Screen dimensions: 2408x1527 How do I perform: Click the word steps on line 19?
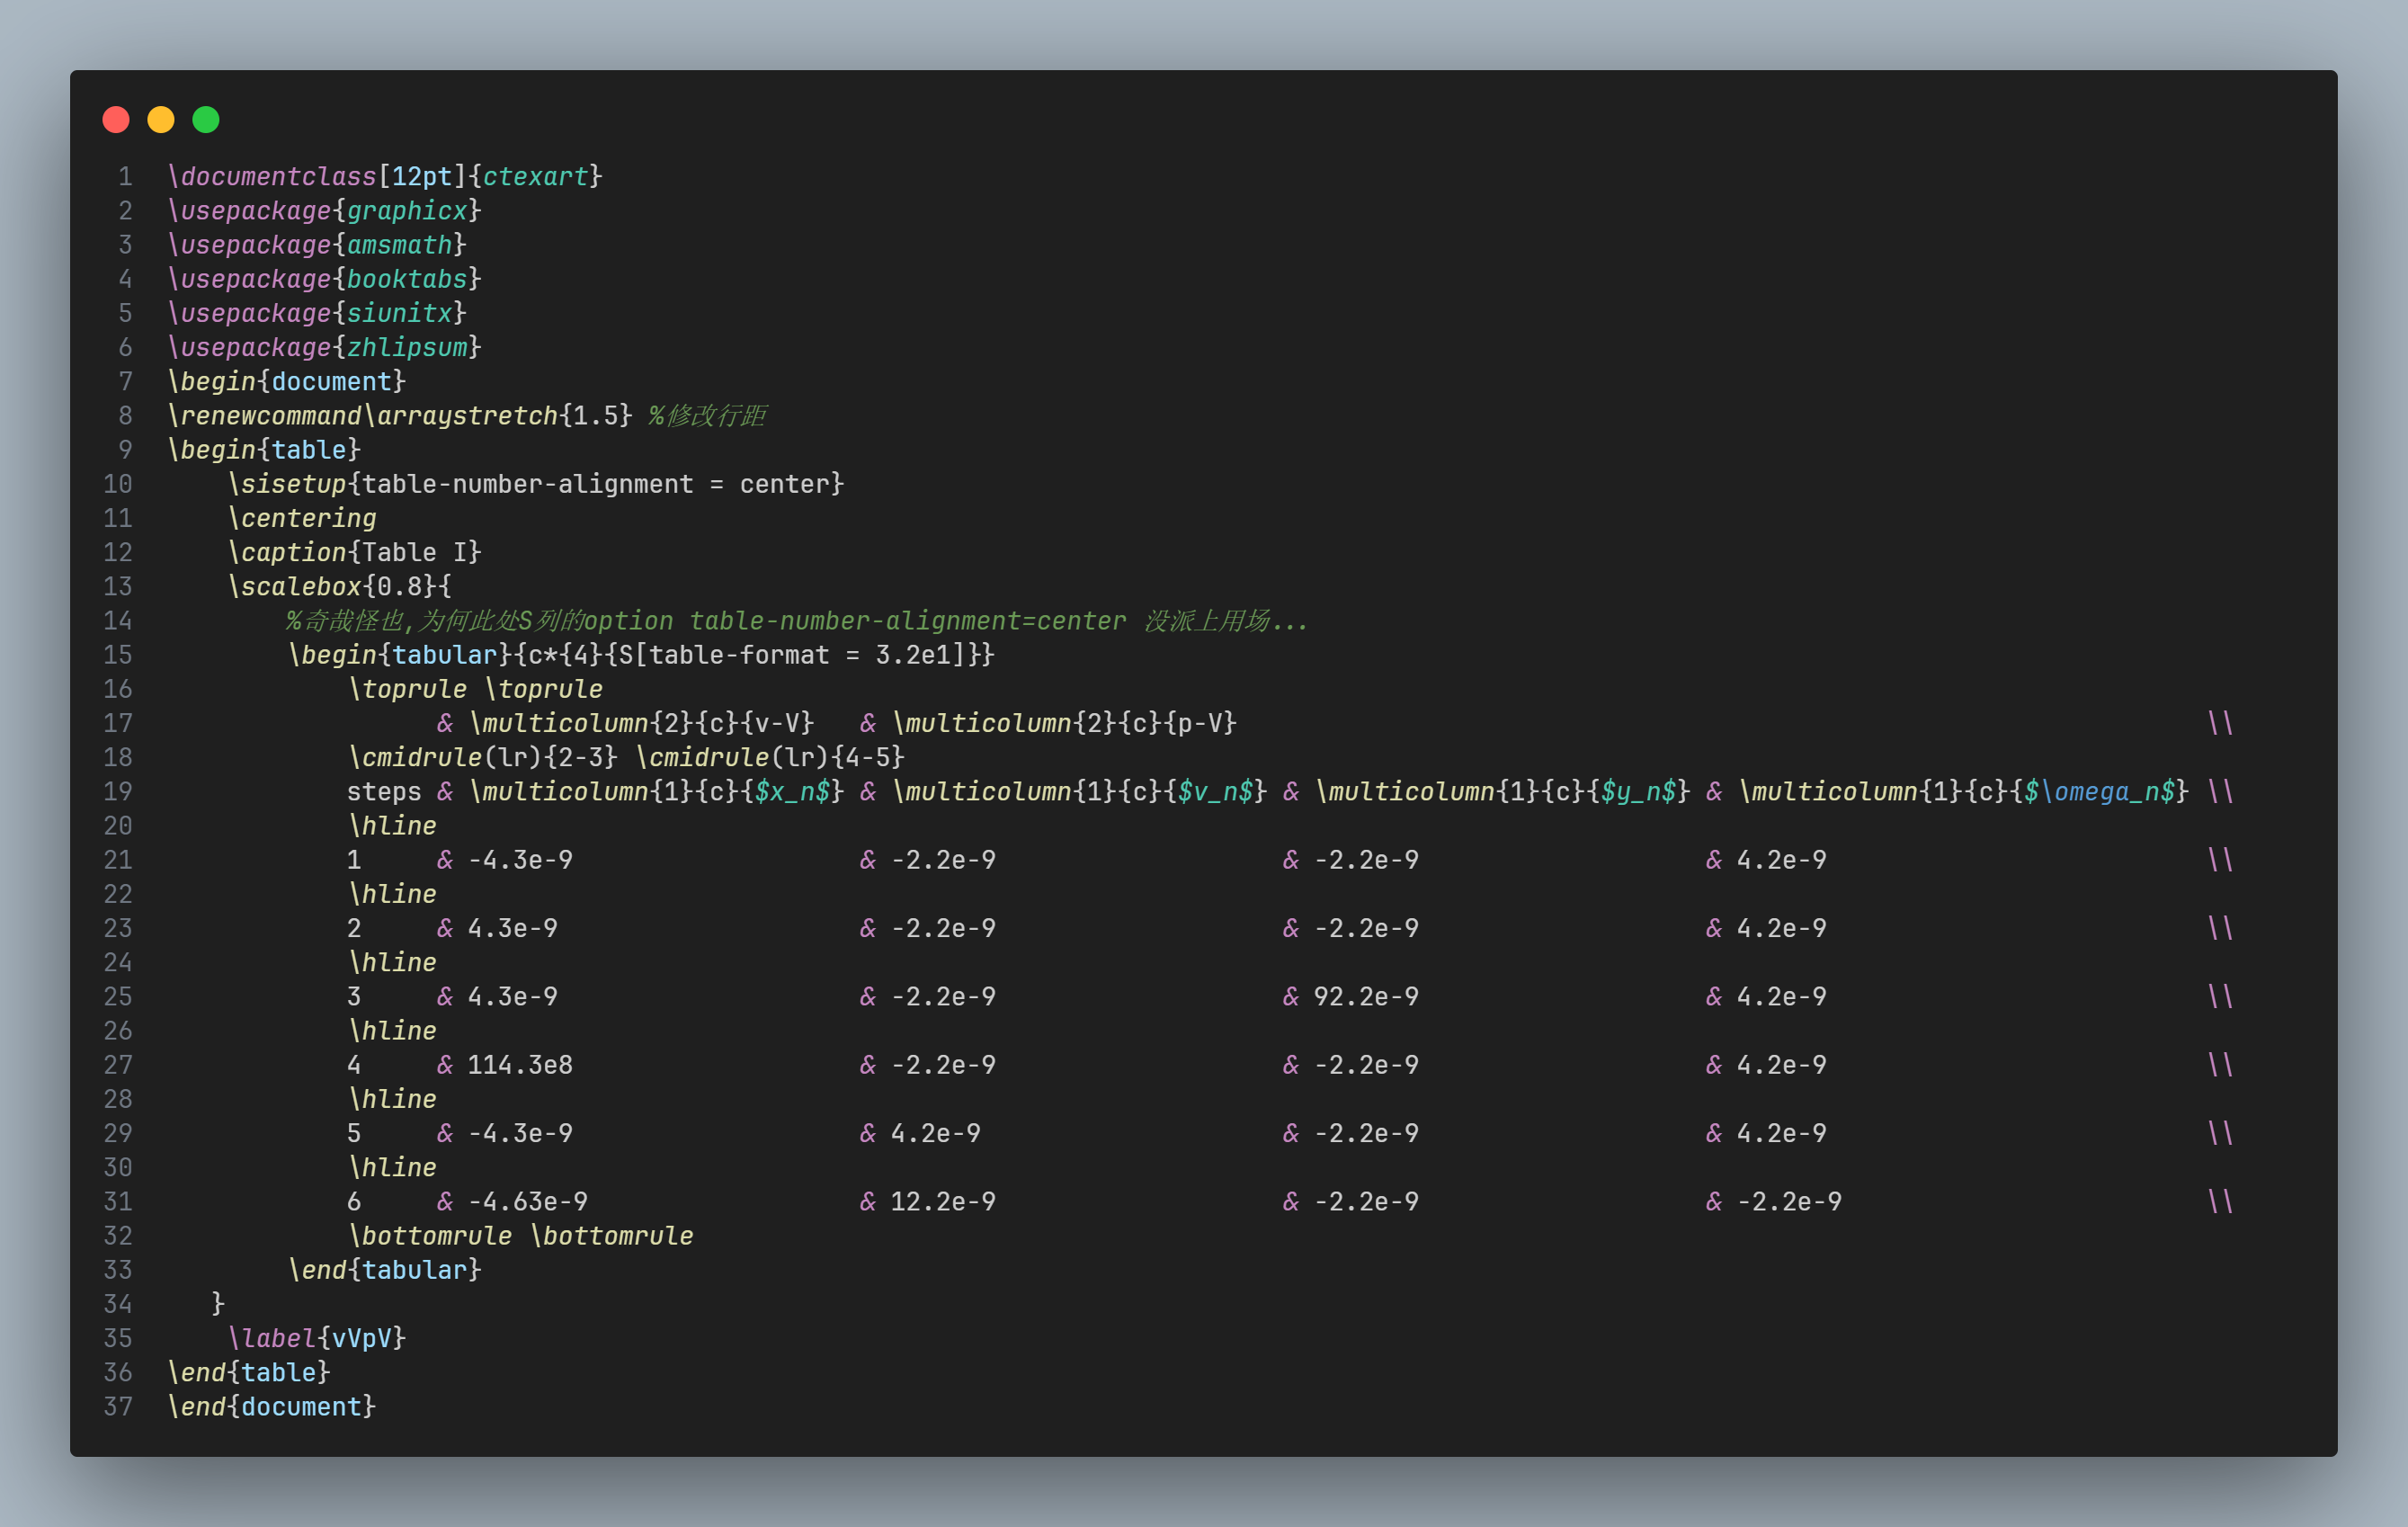(384, 792)
